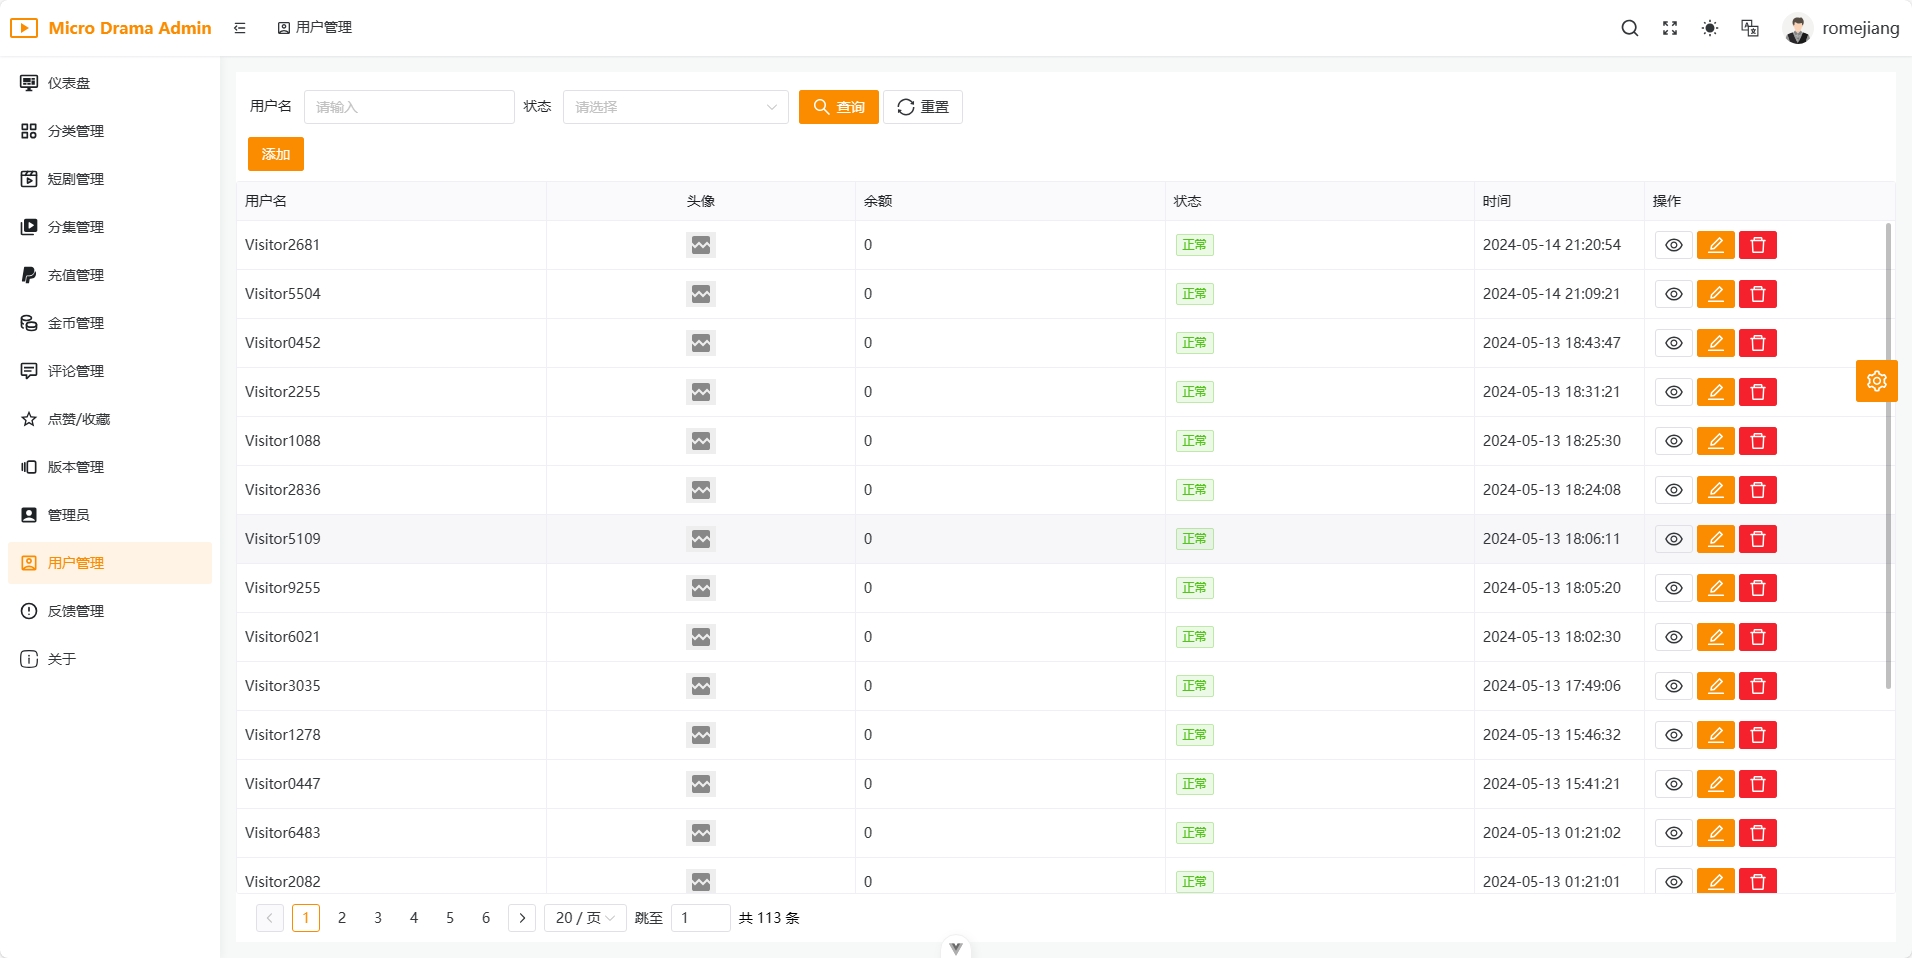The image size is (1912, 958).
Task: Enter fullscreen mode via header icon
Action: (1670, 28)
